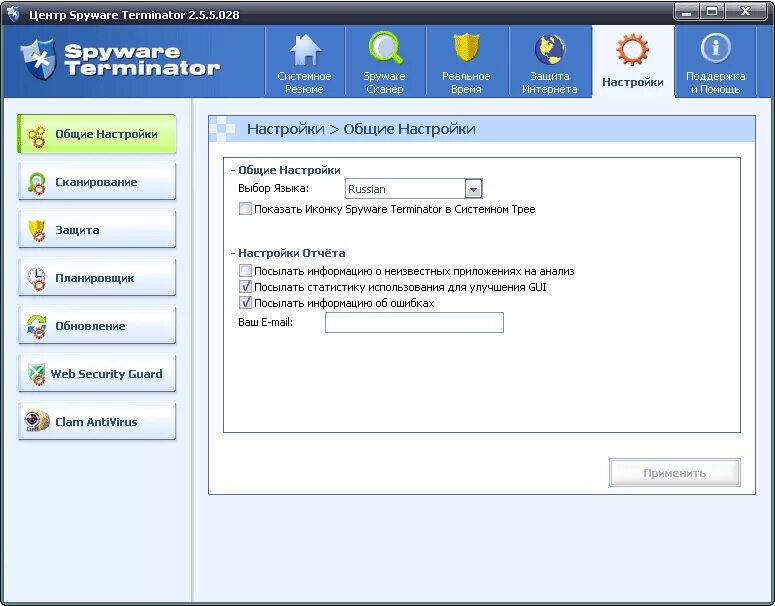Minimize the Spyware Terminator window
The image size is (775, 606).
pyautogui.click(x=686, y=12)
